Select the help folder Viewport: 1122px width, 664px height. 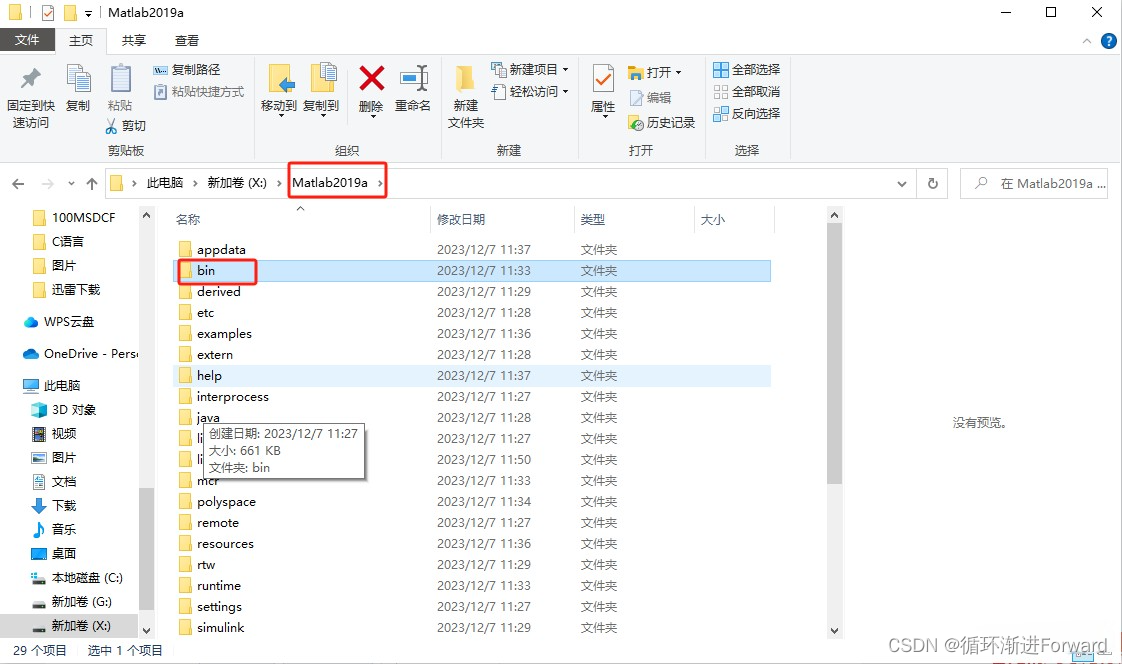[209, 376]
